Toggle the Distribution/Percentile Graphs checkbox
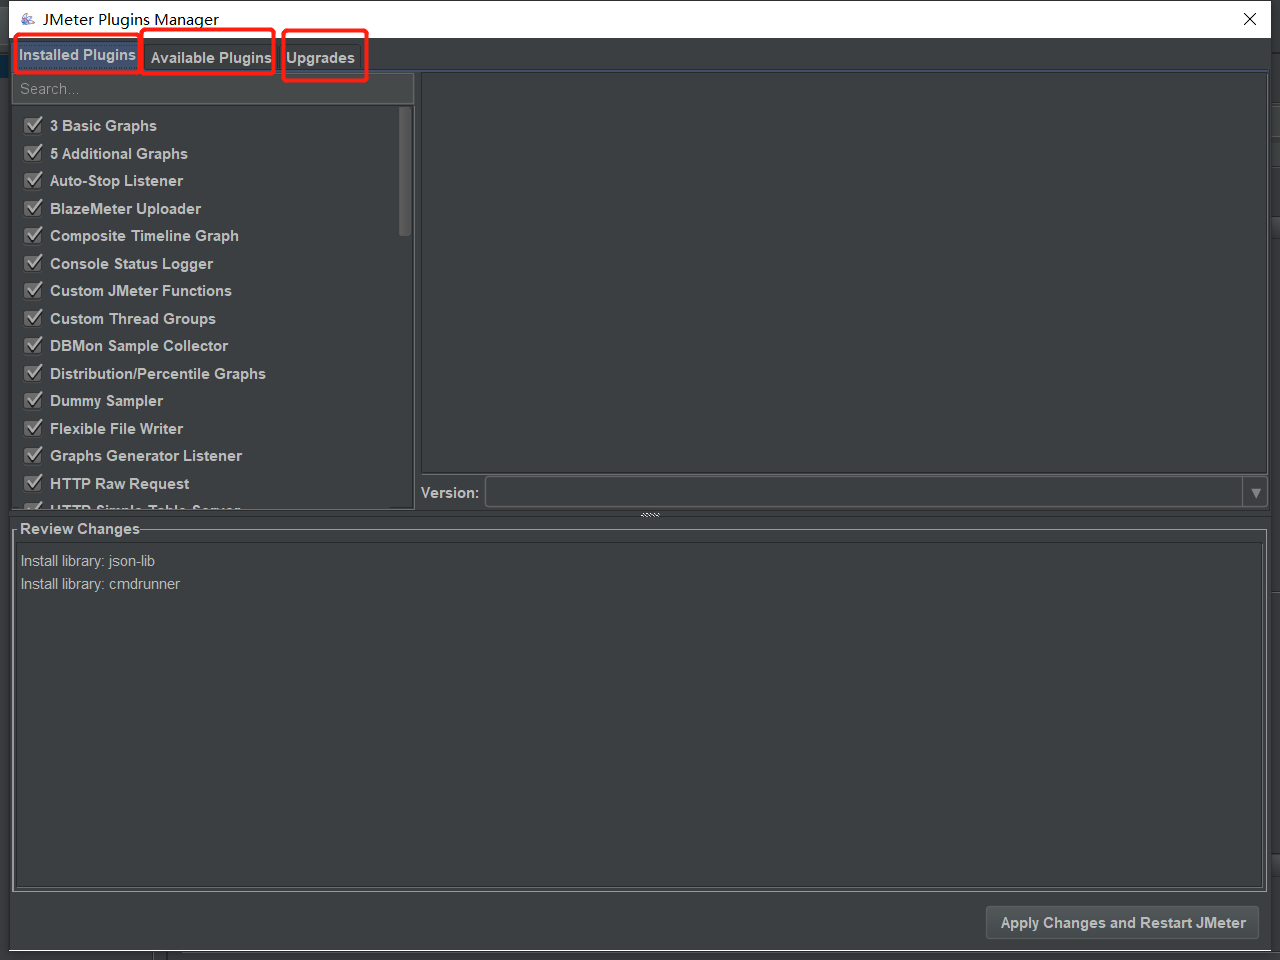The image size is (1280, 960). pyautogui.click(x=33, y=373)
